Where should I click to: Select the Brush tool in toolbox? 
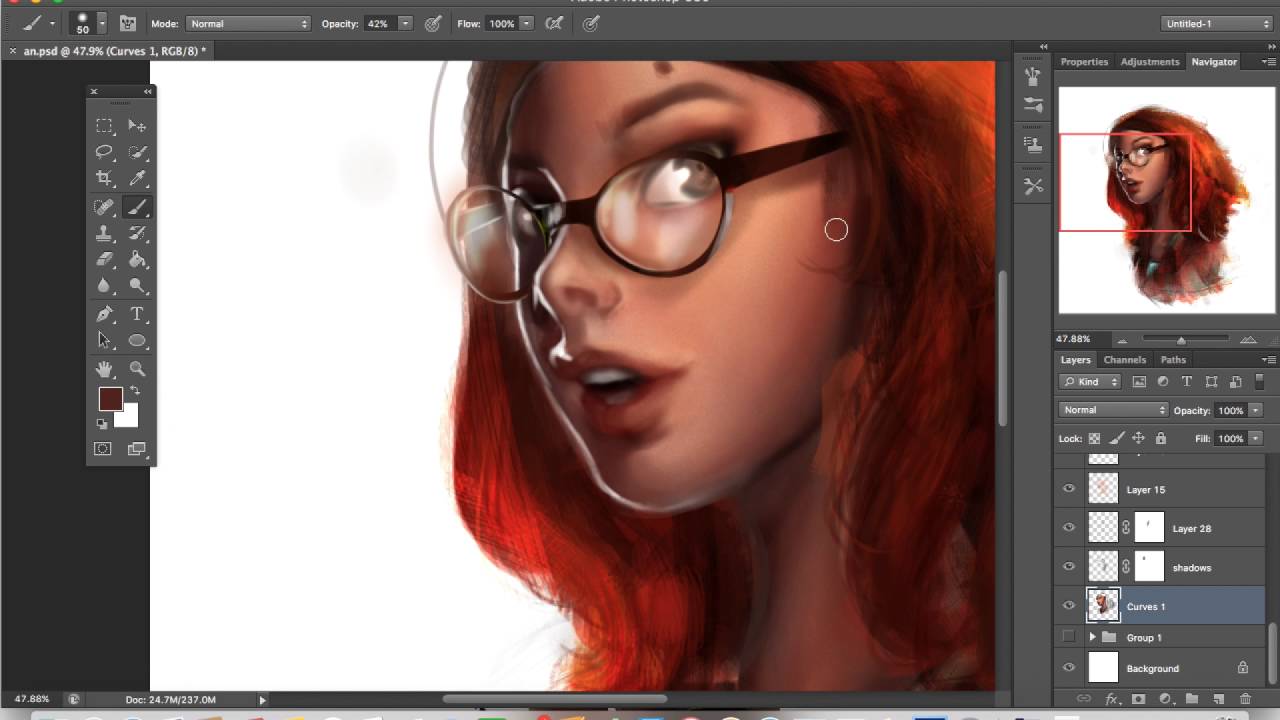(137, 207)
